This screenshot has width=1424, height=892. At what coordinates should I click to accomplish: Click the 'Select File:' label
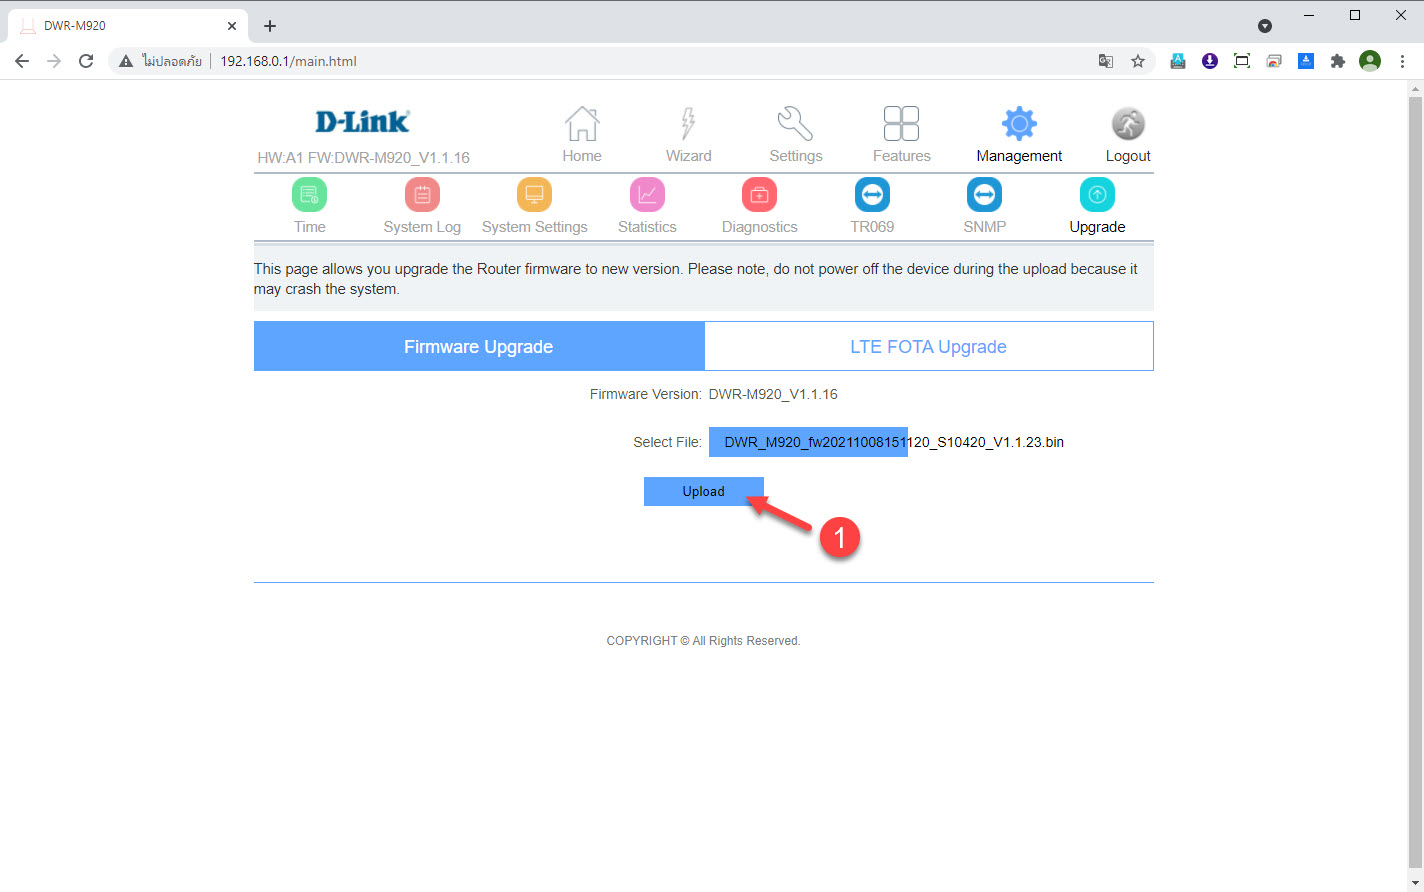tap(667, 442)
